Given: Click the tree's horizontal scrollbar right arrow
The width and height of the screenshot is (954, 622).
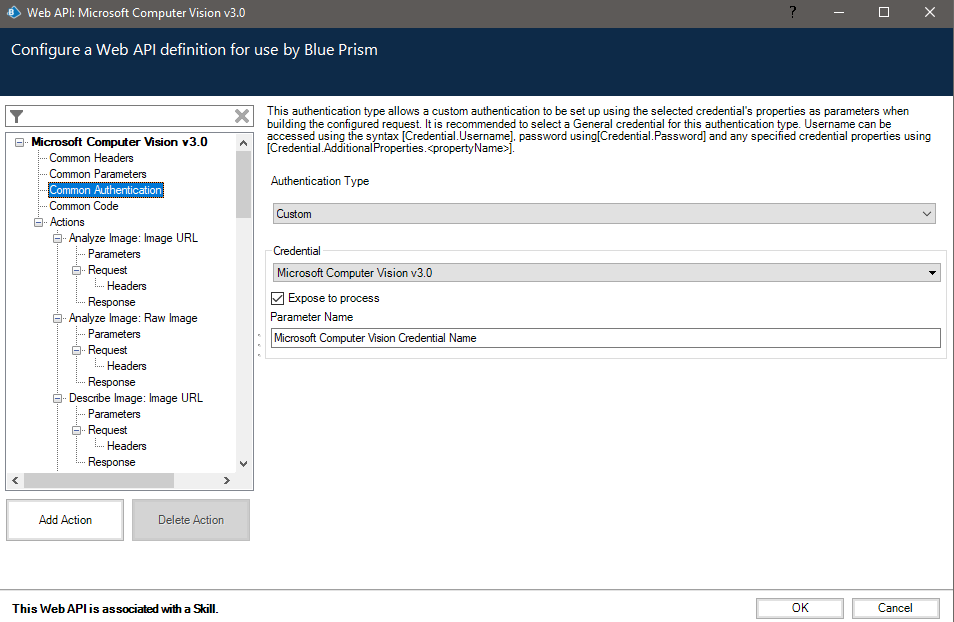Looking at the screenshot, I should click(x=227, y=481).
